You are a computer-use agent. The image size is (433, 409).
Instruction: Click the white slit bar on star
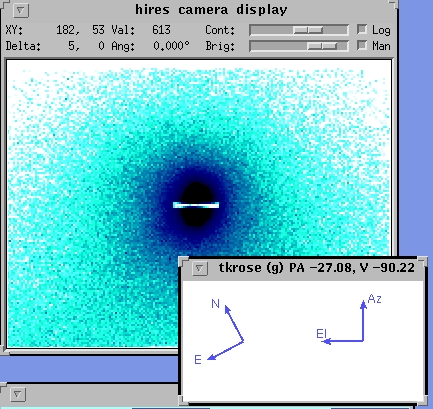coord(196,205)
